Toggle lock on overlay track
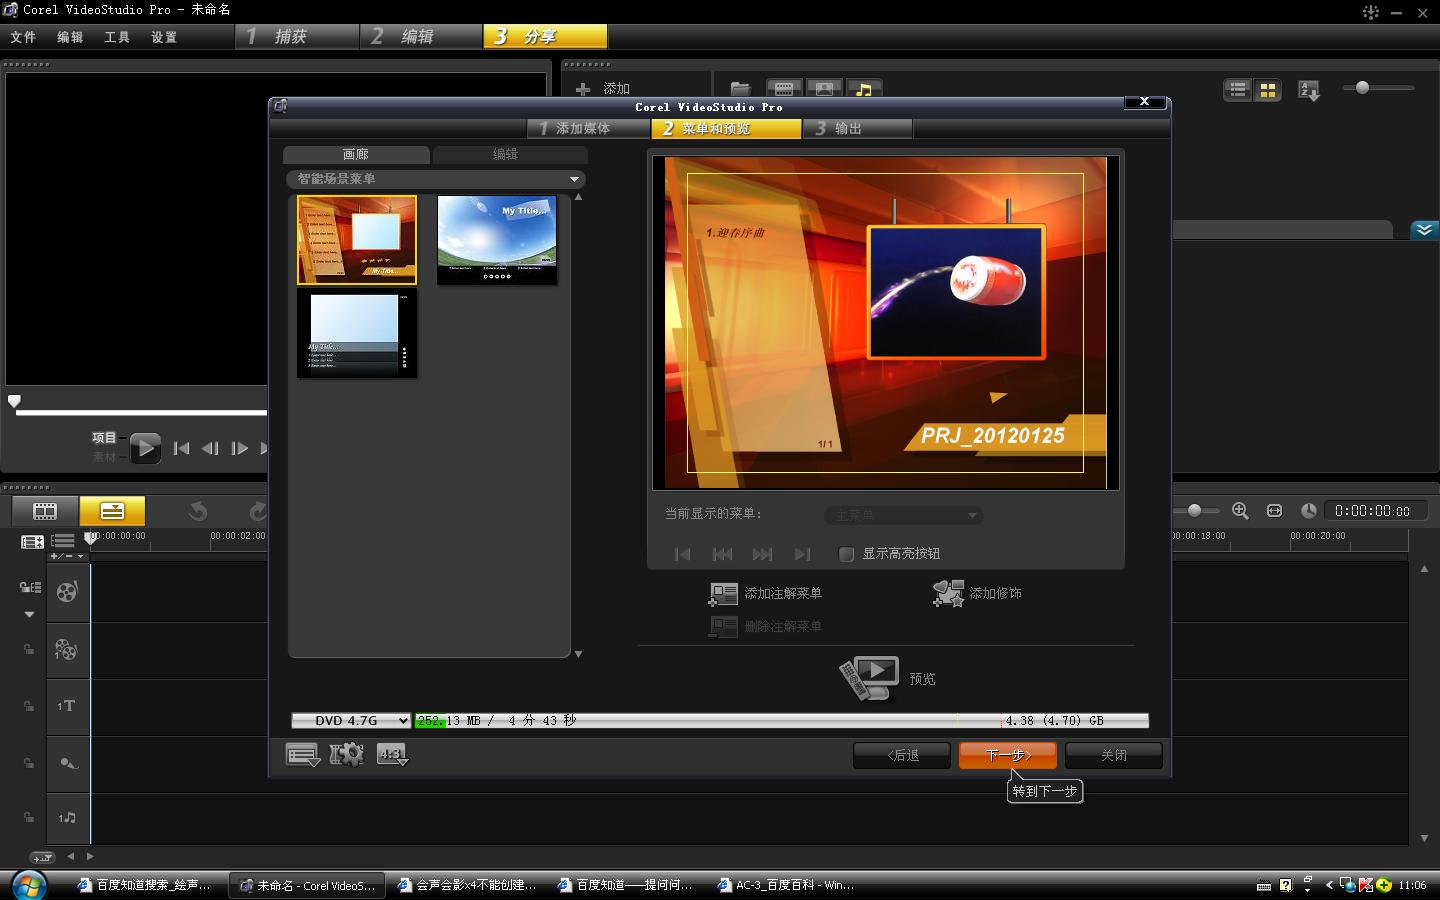 [x=29, y=650]
